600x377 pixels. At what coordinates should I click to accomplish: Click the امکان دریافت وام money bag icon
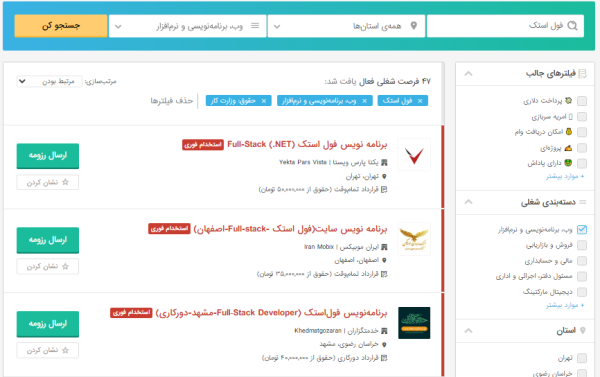569,132
